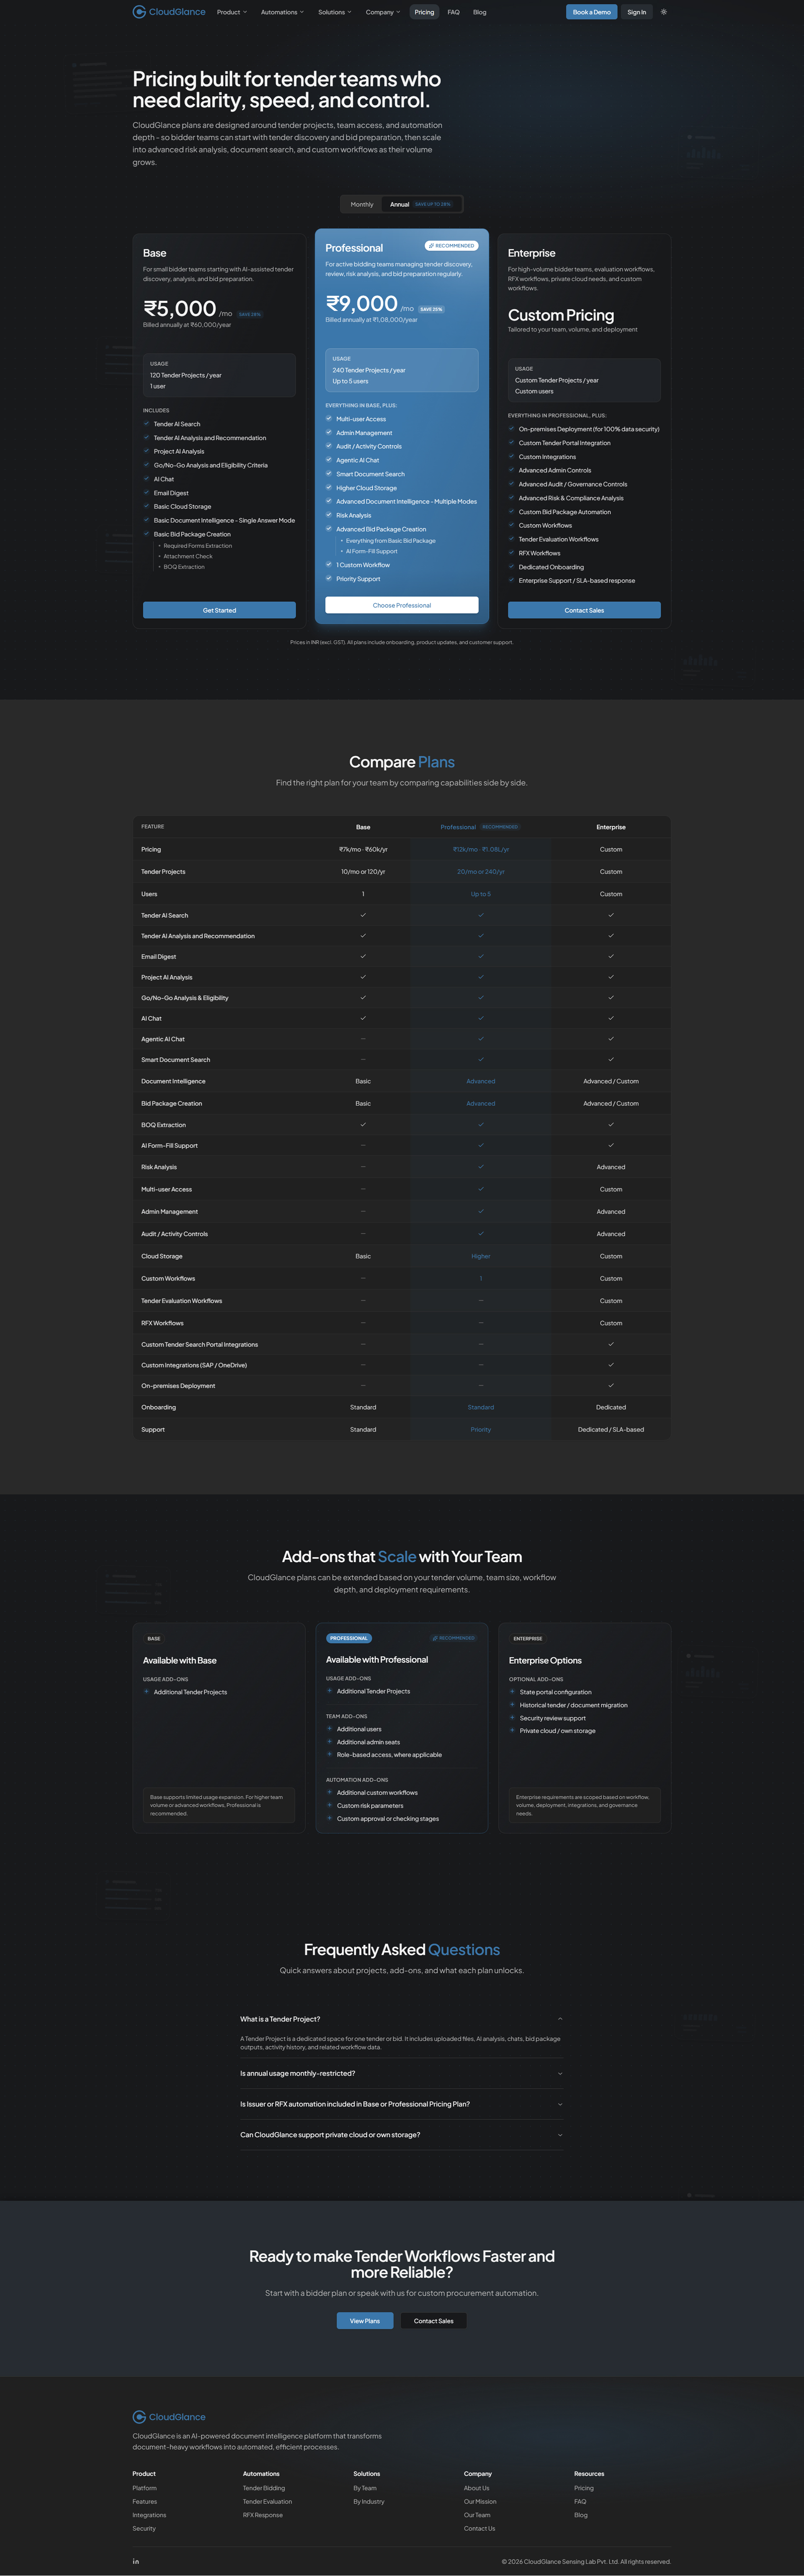The height and width of the screenshot is (2576, 804).
Task: Open Tender Bidding link in footer
Action: tap(264, 2488)
